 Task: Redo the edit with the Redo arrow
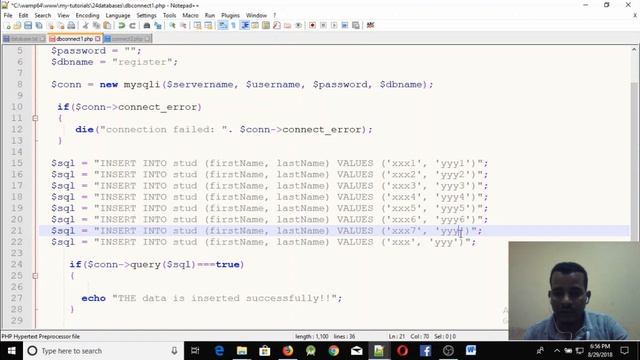pyautogui.click(x=132, y=25)
